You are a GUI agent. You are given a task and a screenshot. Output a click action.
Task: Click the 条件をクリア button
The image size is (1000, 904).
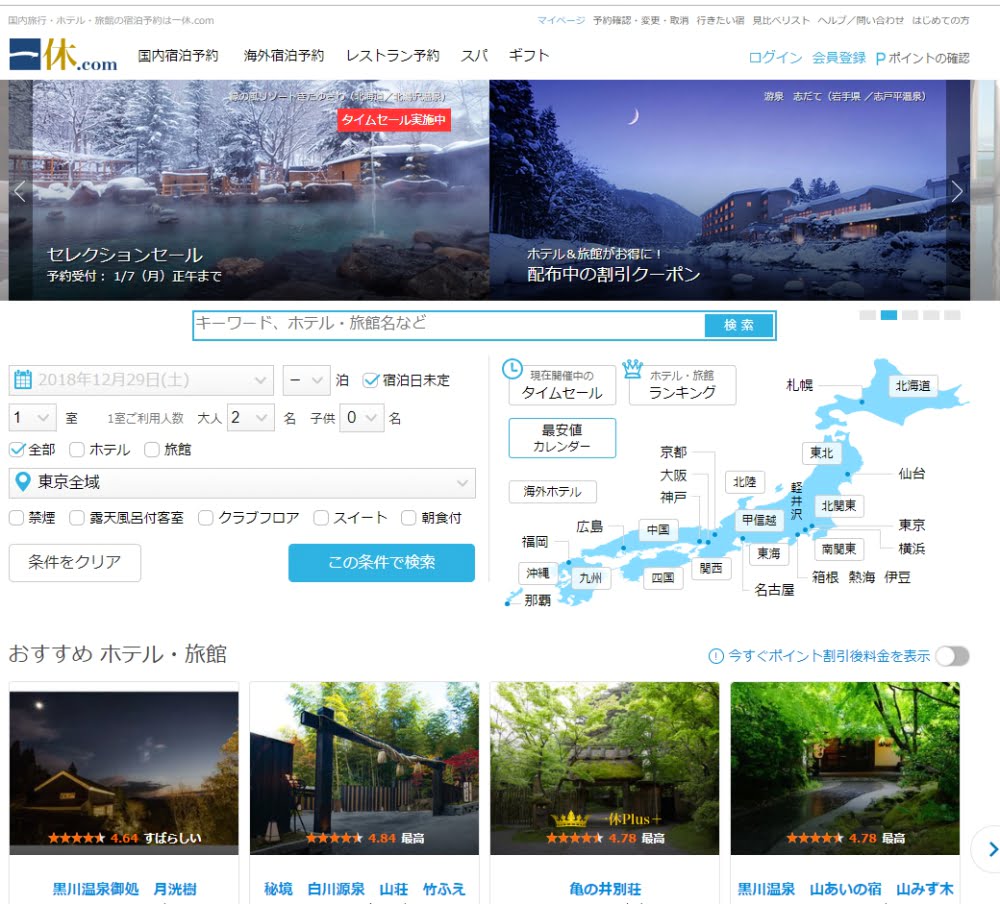tap(74, 563)
